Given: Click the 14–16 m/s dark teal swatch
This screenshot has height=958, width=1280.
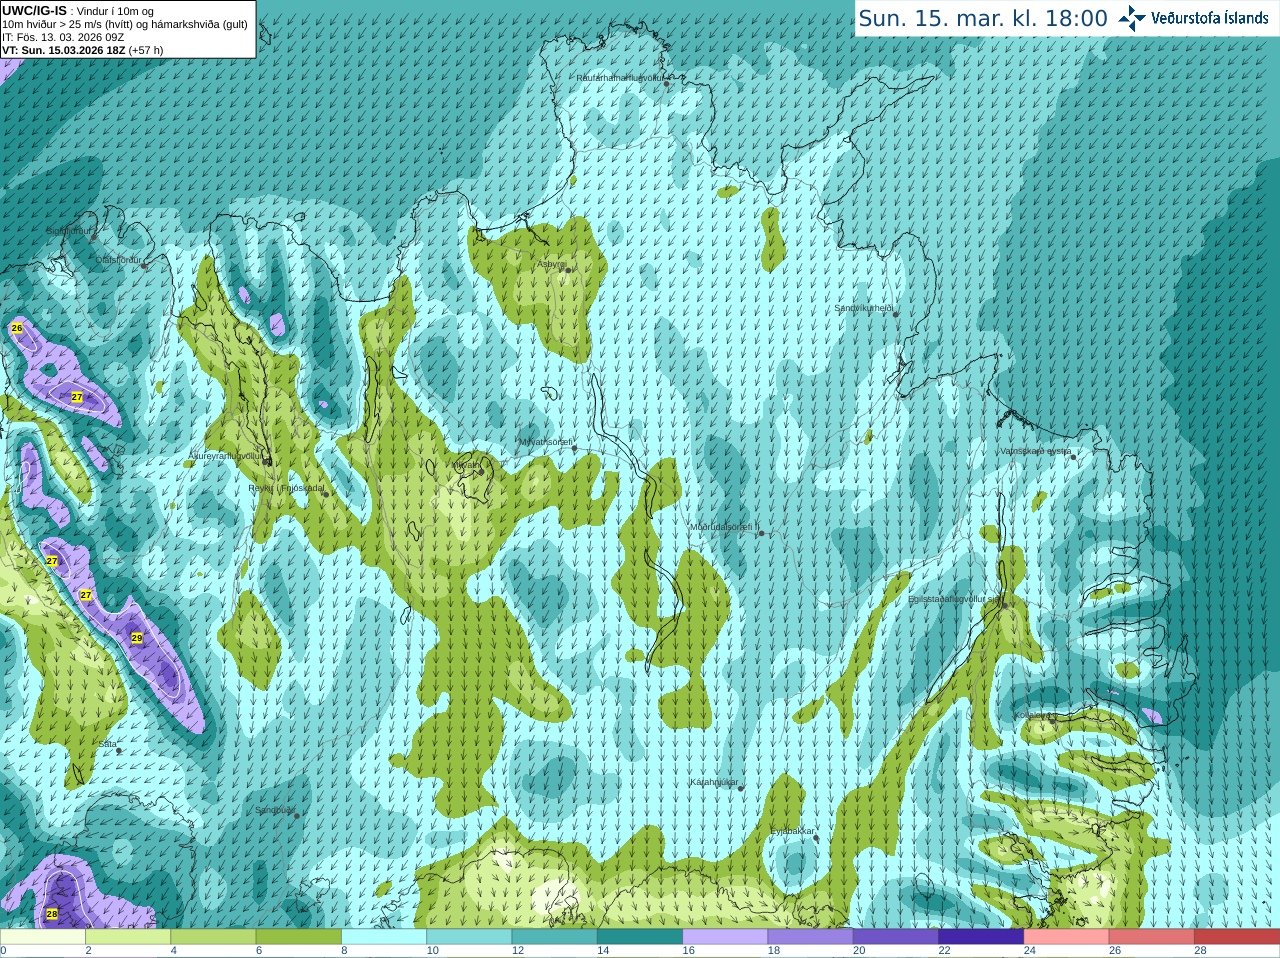Looking at the screenshot, I should [x=640, y=937].
